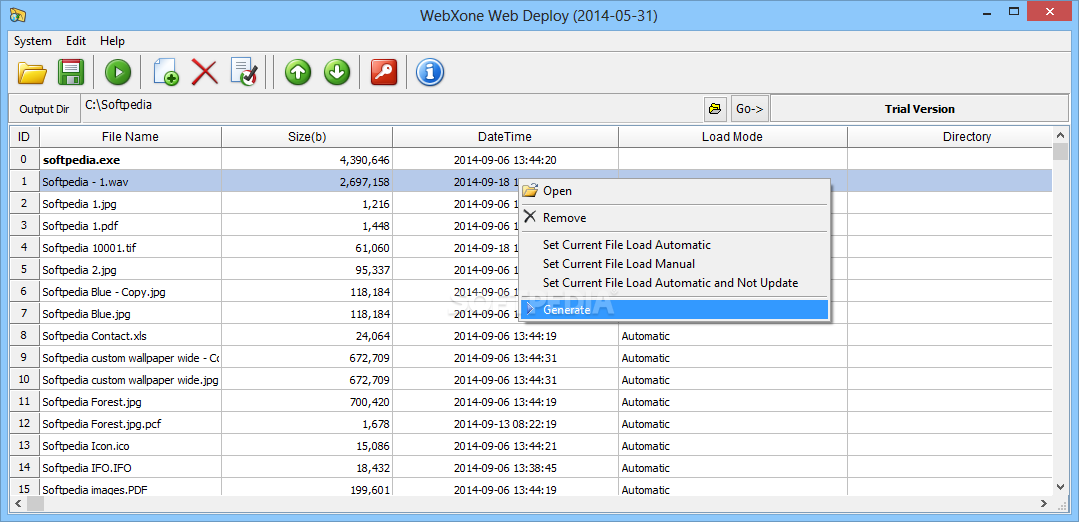Viewport: 1079px width, 522px height.
Task: Choose Open from the context menu
Action: [674, 191]
